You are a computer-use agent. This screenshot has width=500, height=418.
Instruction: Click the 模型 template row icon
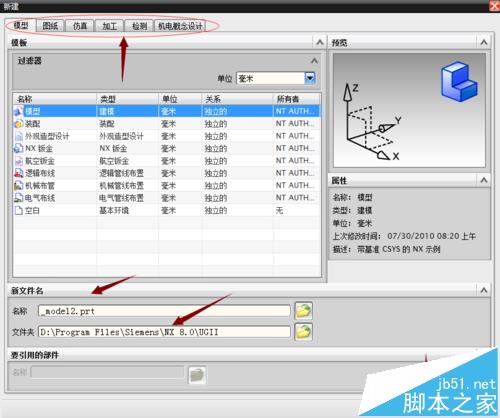click(18, 111)
